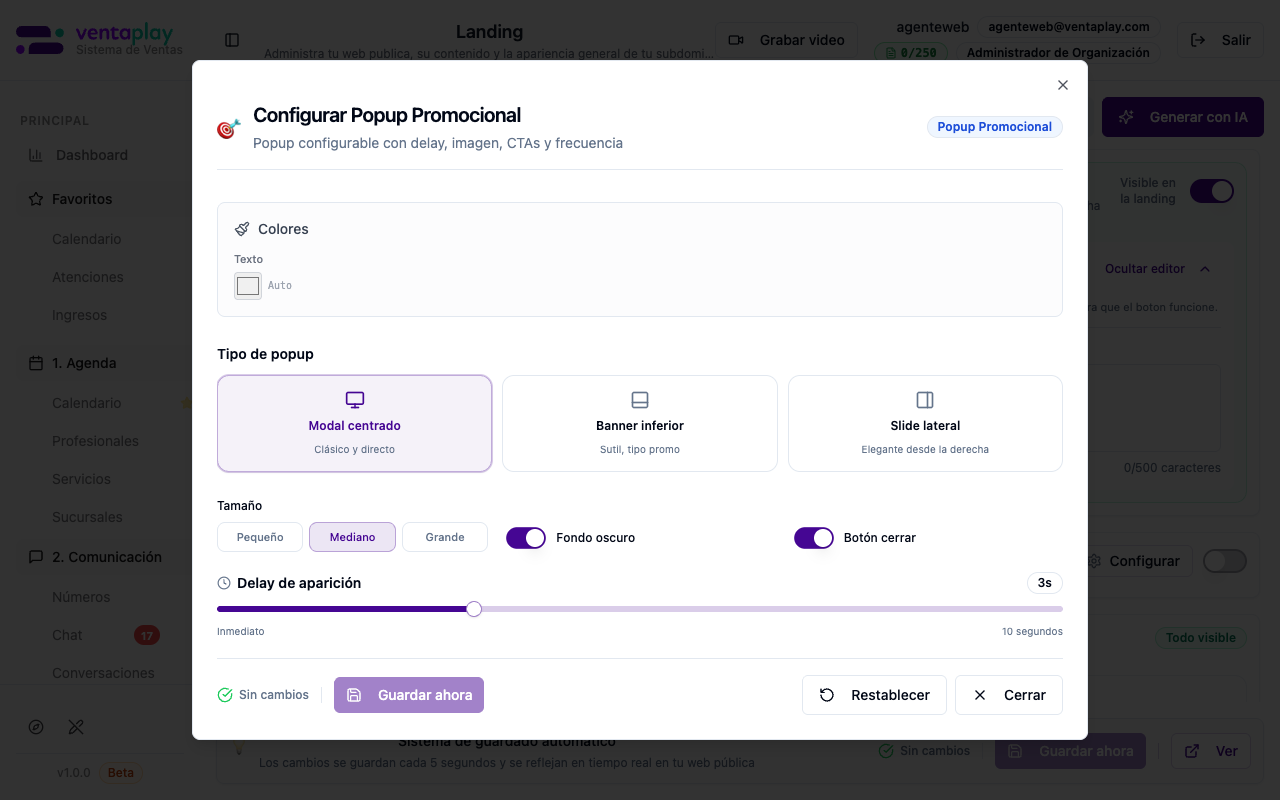Click the Salir logout icon
Screen dimensions: 1280x800
pos(1197,40)
